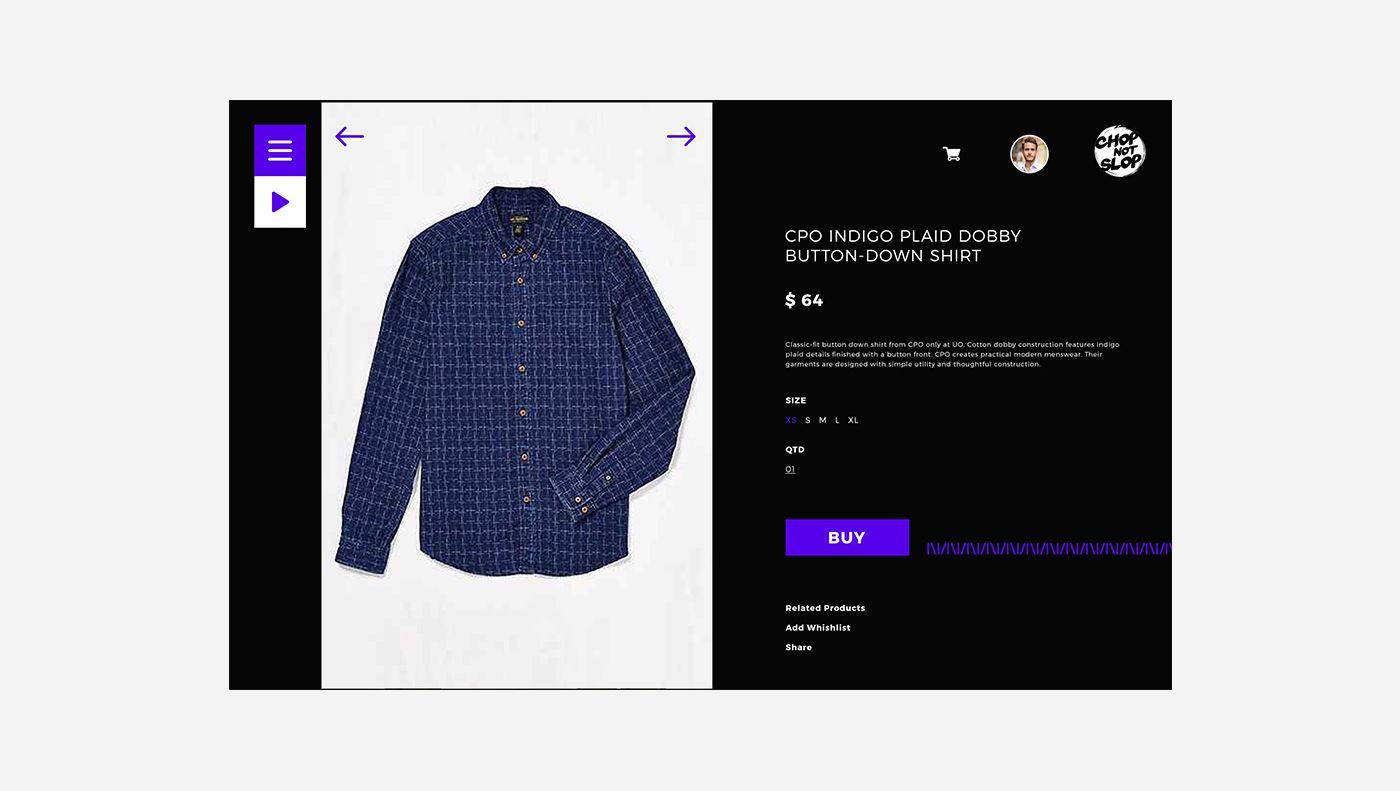Viewport: 1400px width, 791px height.
Task: Go to previous product image arrow
Action: (x=349, y=136)
